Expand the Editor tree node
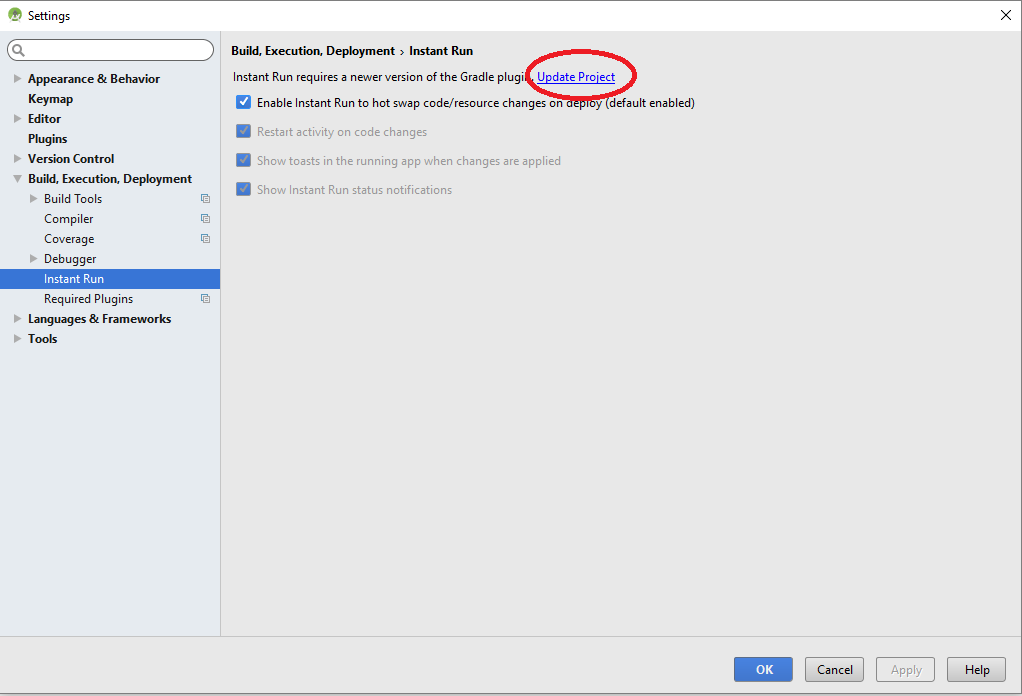This screenshot has width=1022, height=696. tap(16, 118)
